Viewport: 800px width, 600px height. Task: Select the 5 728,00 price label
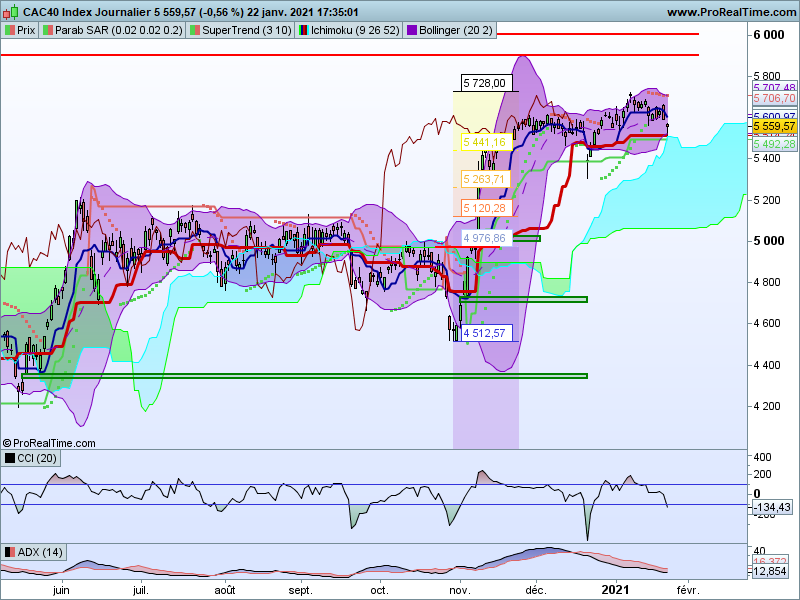pyautogui.click(x=485, y=83)
